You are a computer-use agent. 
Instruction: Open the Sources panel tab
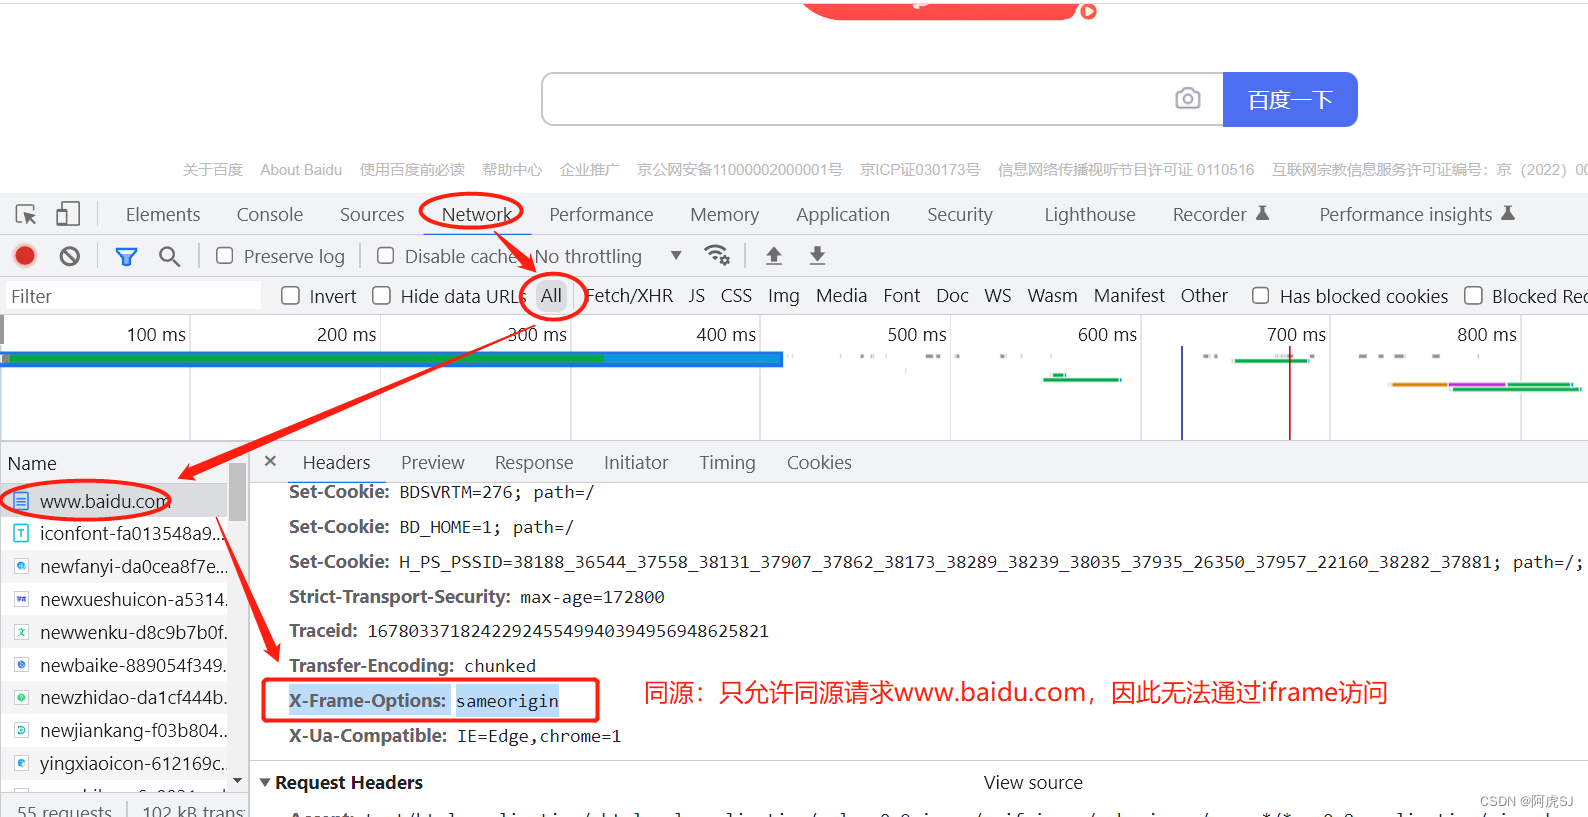point(372,215)
